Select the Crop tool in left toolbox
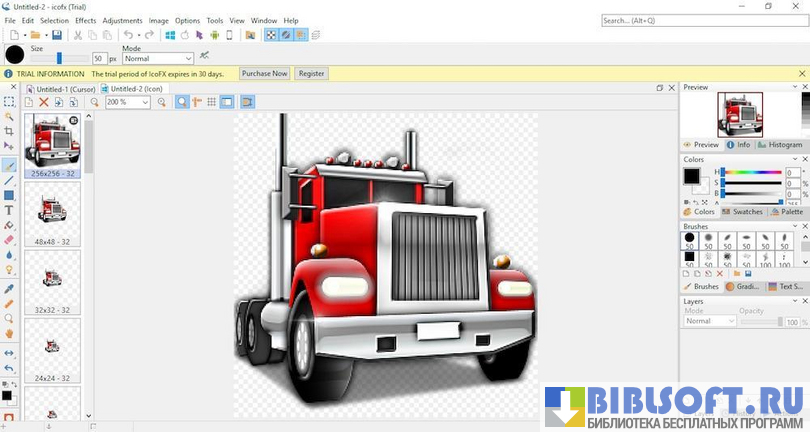The height and width of the screenshot is (432, 810). pos(9,131)
